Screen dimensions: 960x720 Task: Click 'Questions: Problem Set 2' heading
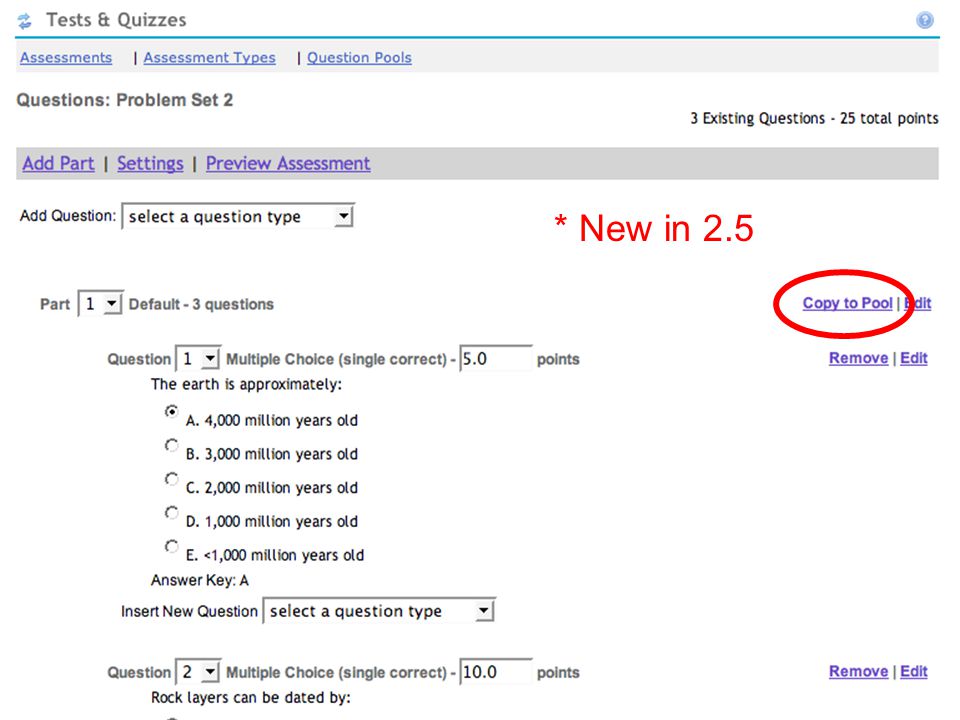pos(125,100)
